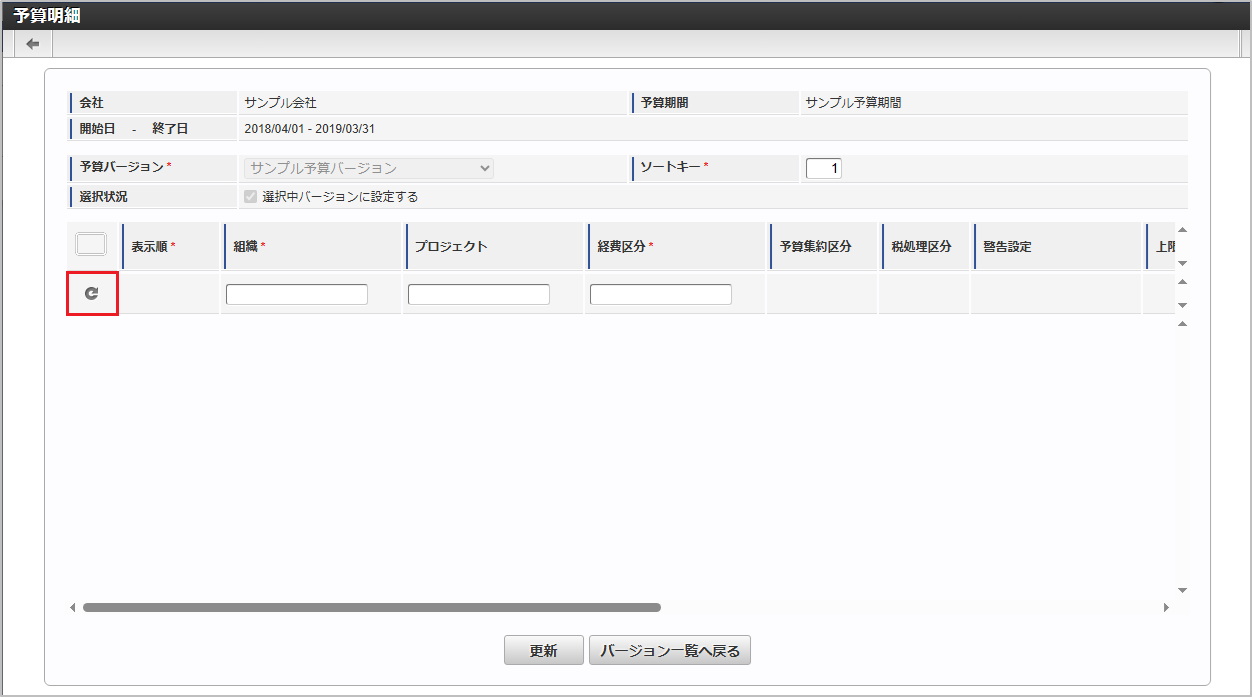Image resolution: width=1252 pixels, height=697 pixels.
Task: Click the 経費区分 text input field
Action: tap(660, 294)
